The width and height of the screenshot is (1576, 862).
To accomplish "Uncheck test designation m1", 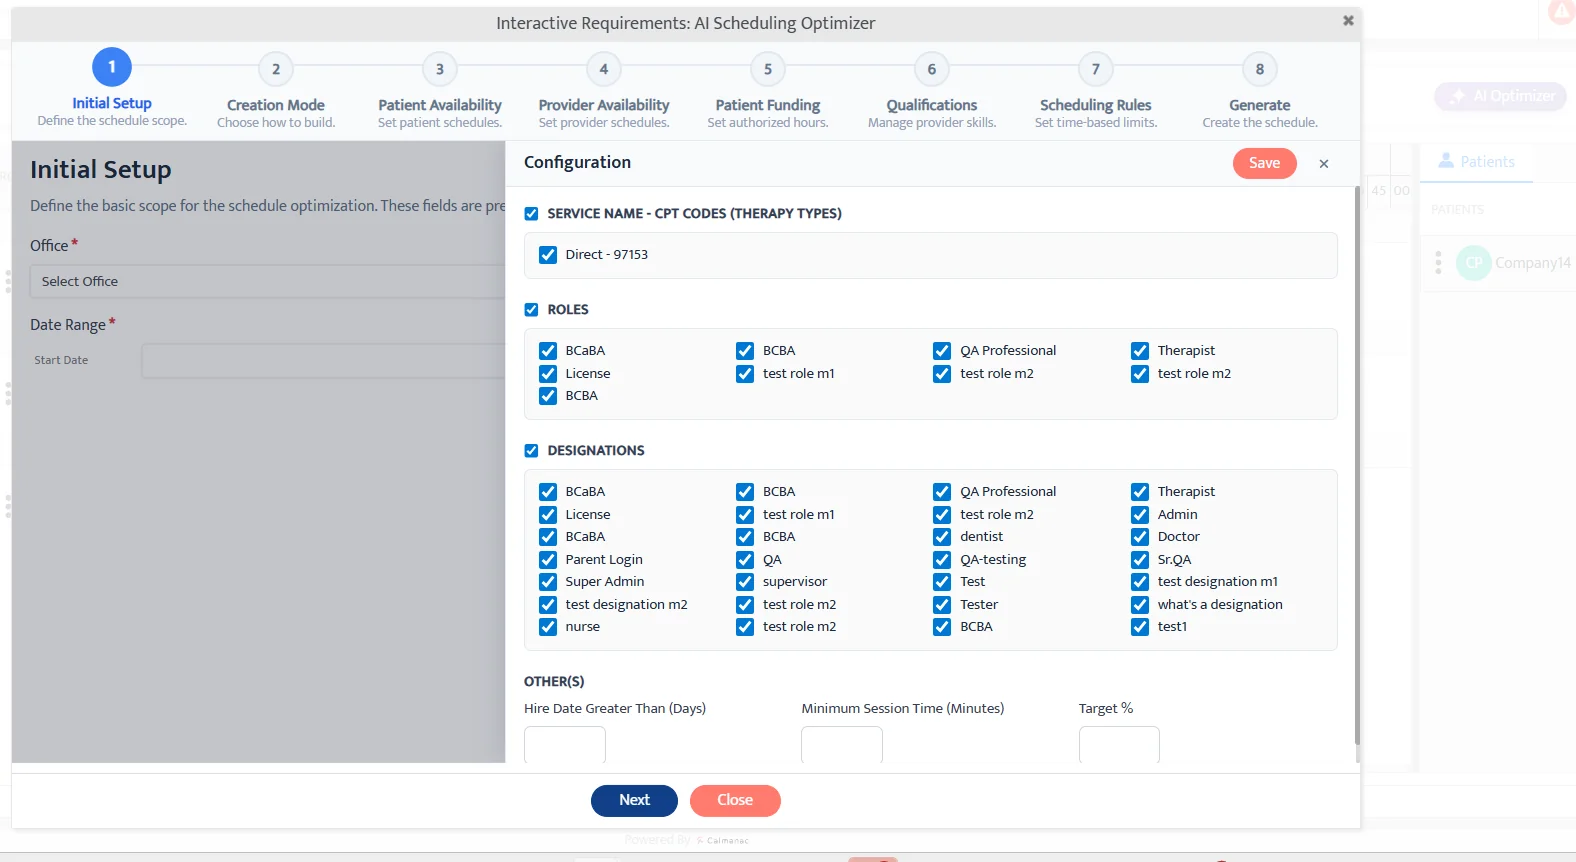I will (1140, 582).
